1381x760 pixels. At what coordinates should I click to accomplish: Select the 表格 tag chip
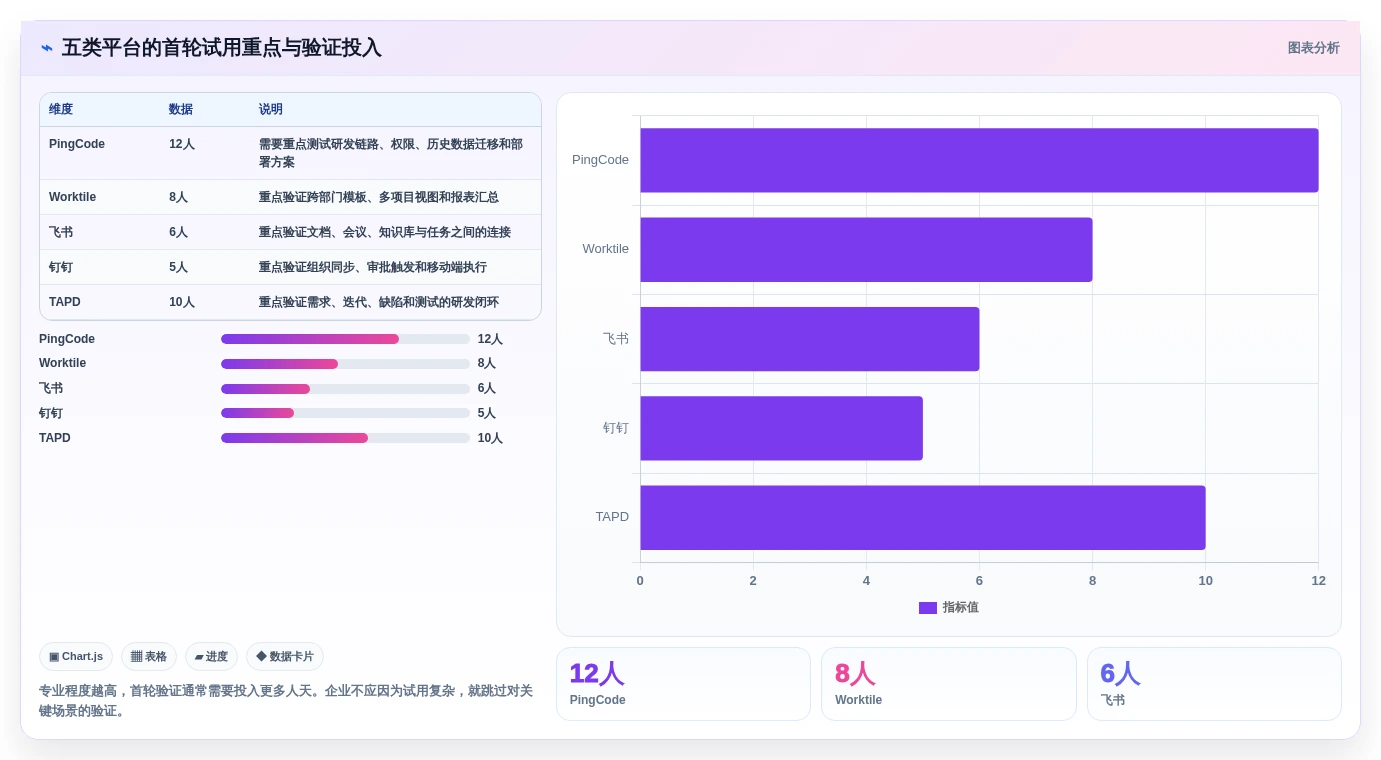tap(149, 657)
